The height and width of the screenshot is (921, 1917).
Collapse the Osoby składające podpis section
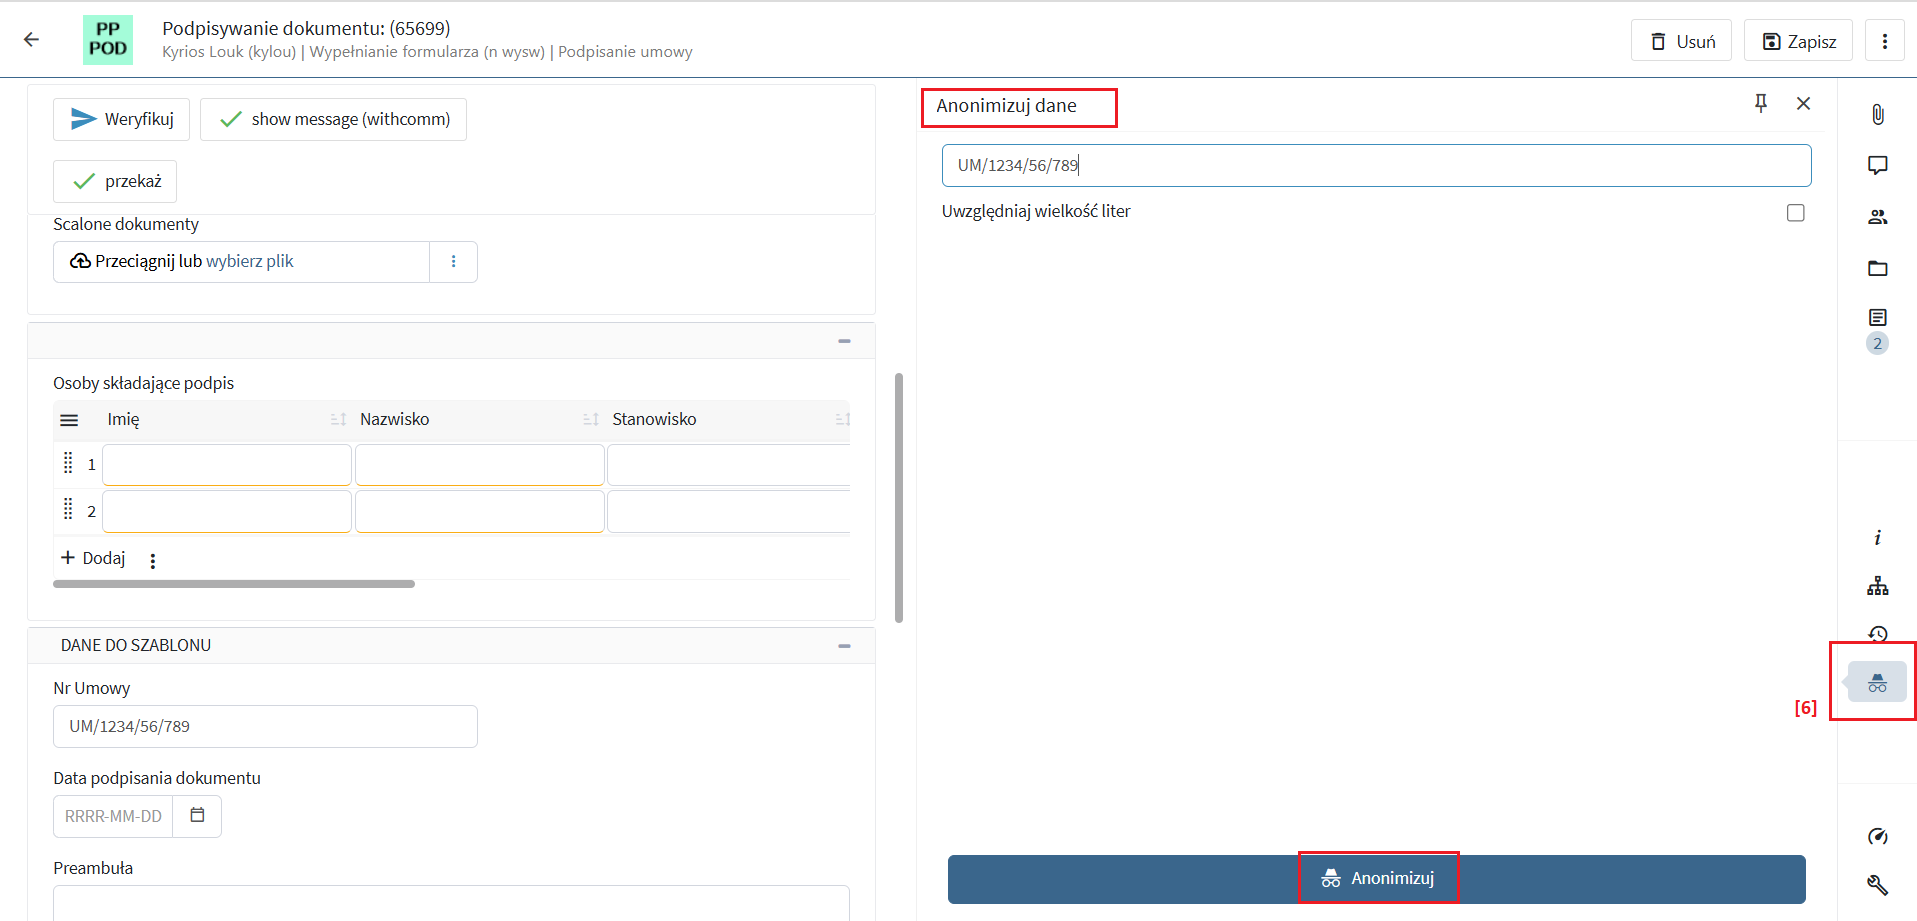pos(844,341)
